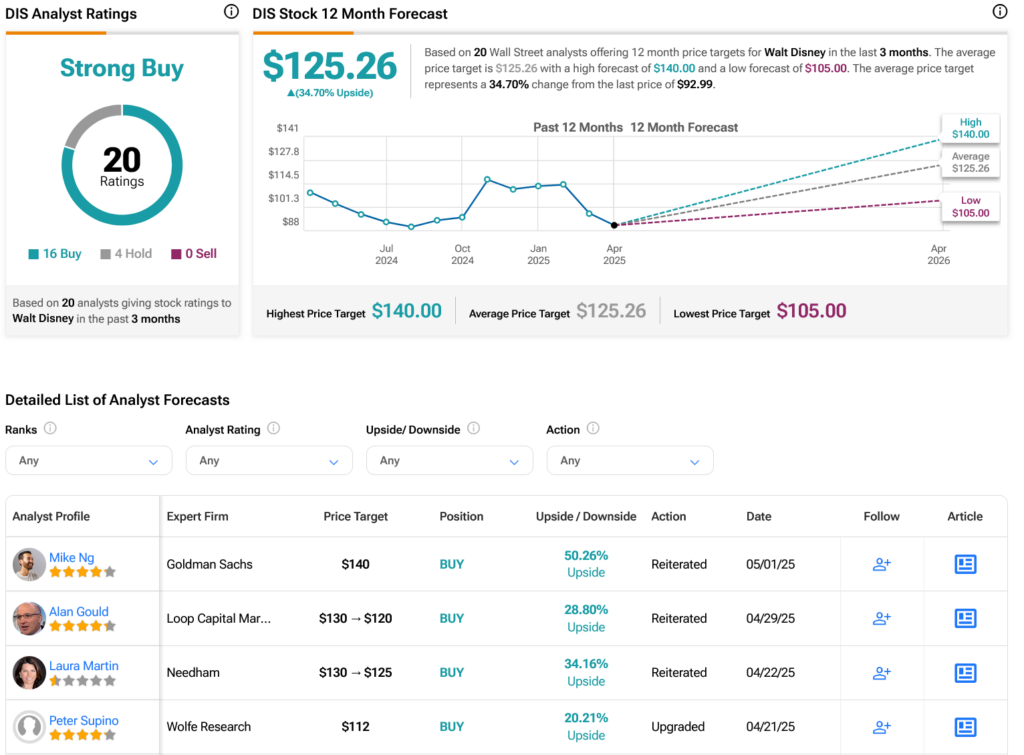
Task: Click the info icon next to Analyst Rating
Action: tap(274, 428)
